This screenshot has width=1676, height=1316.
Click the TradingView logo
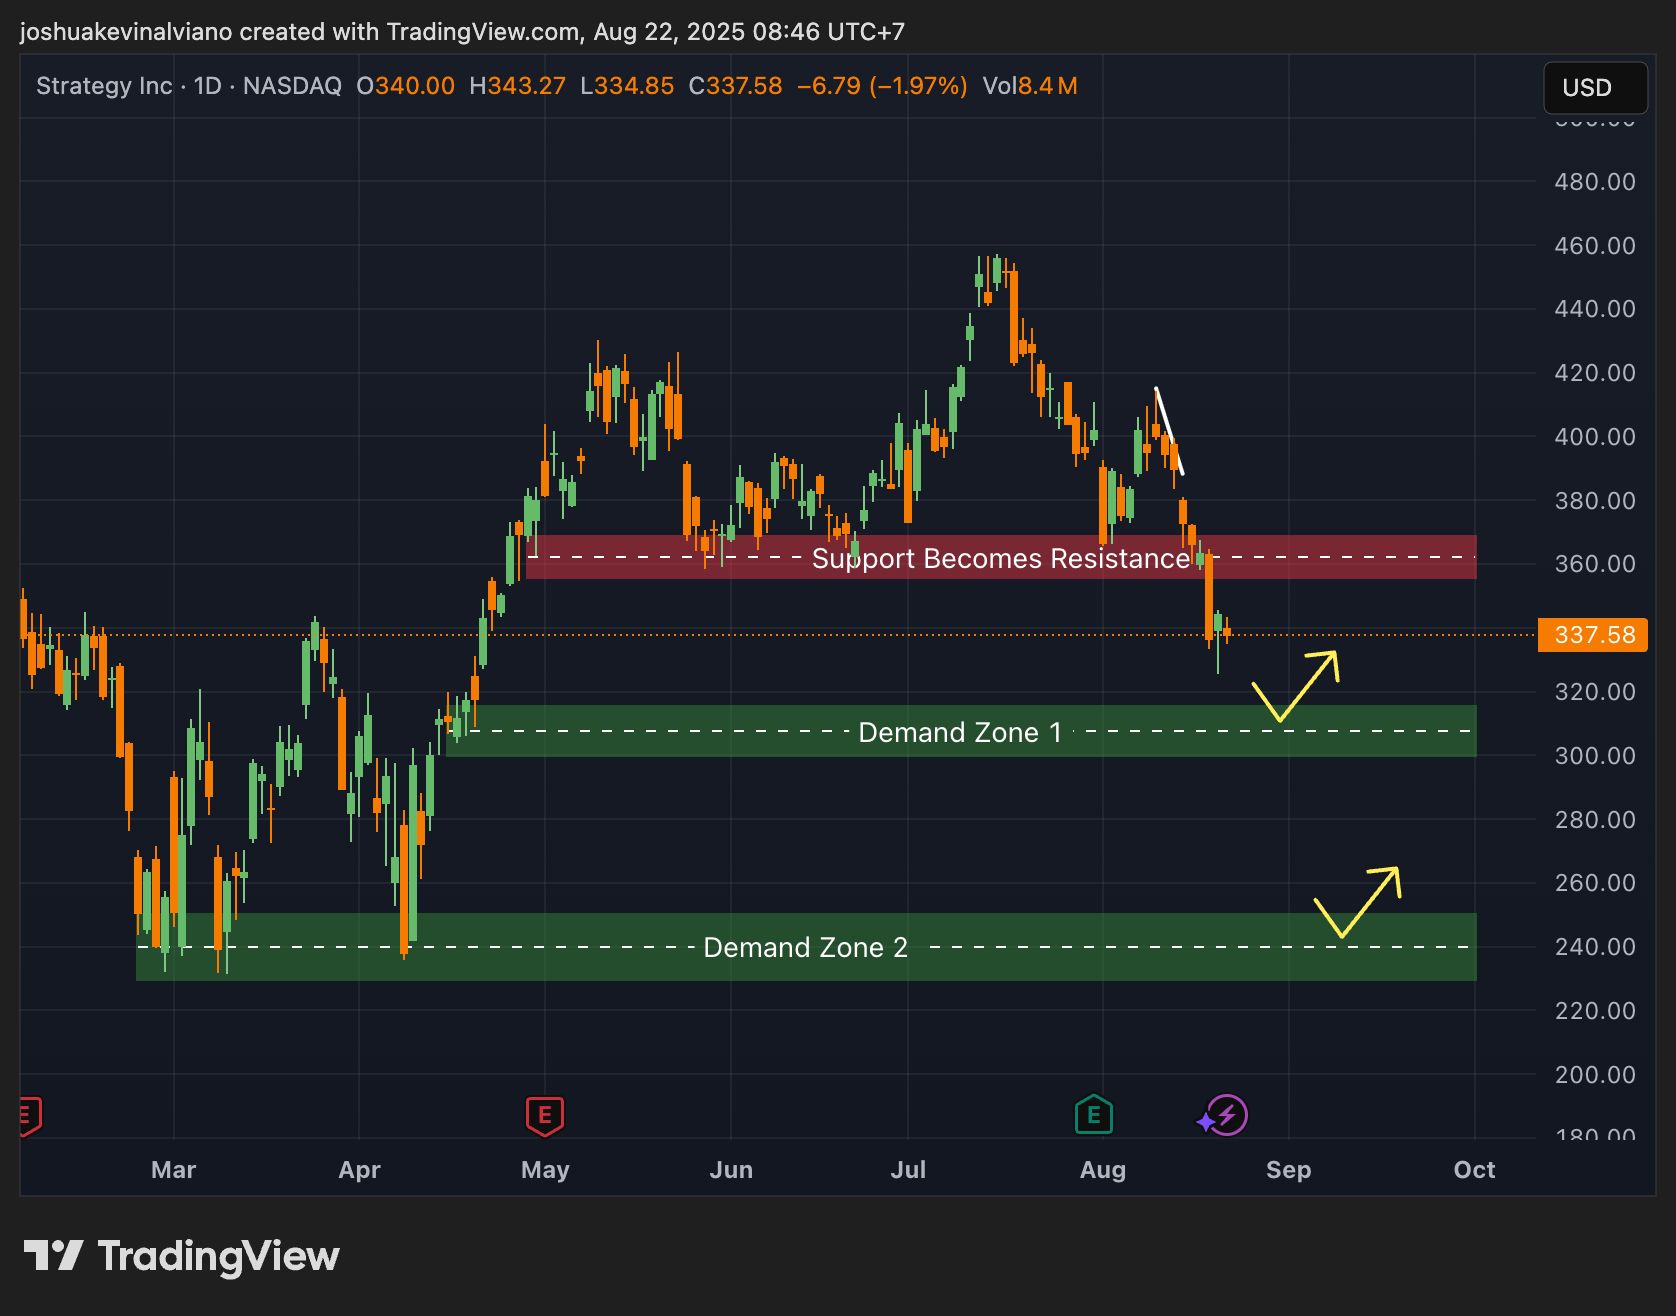(x=182, y=1256)
